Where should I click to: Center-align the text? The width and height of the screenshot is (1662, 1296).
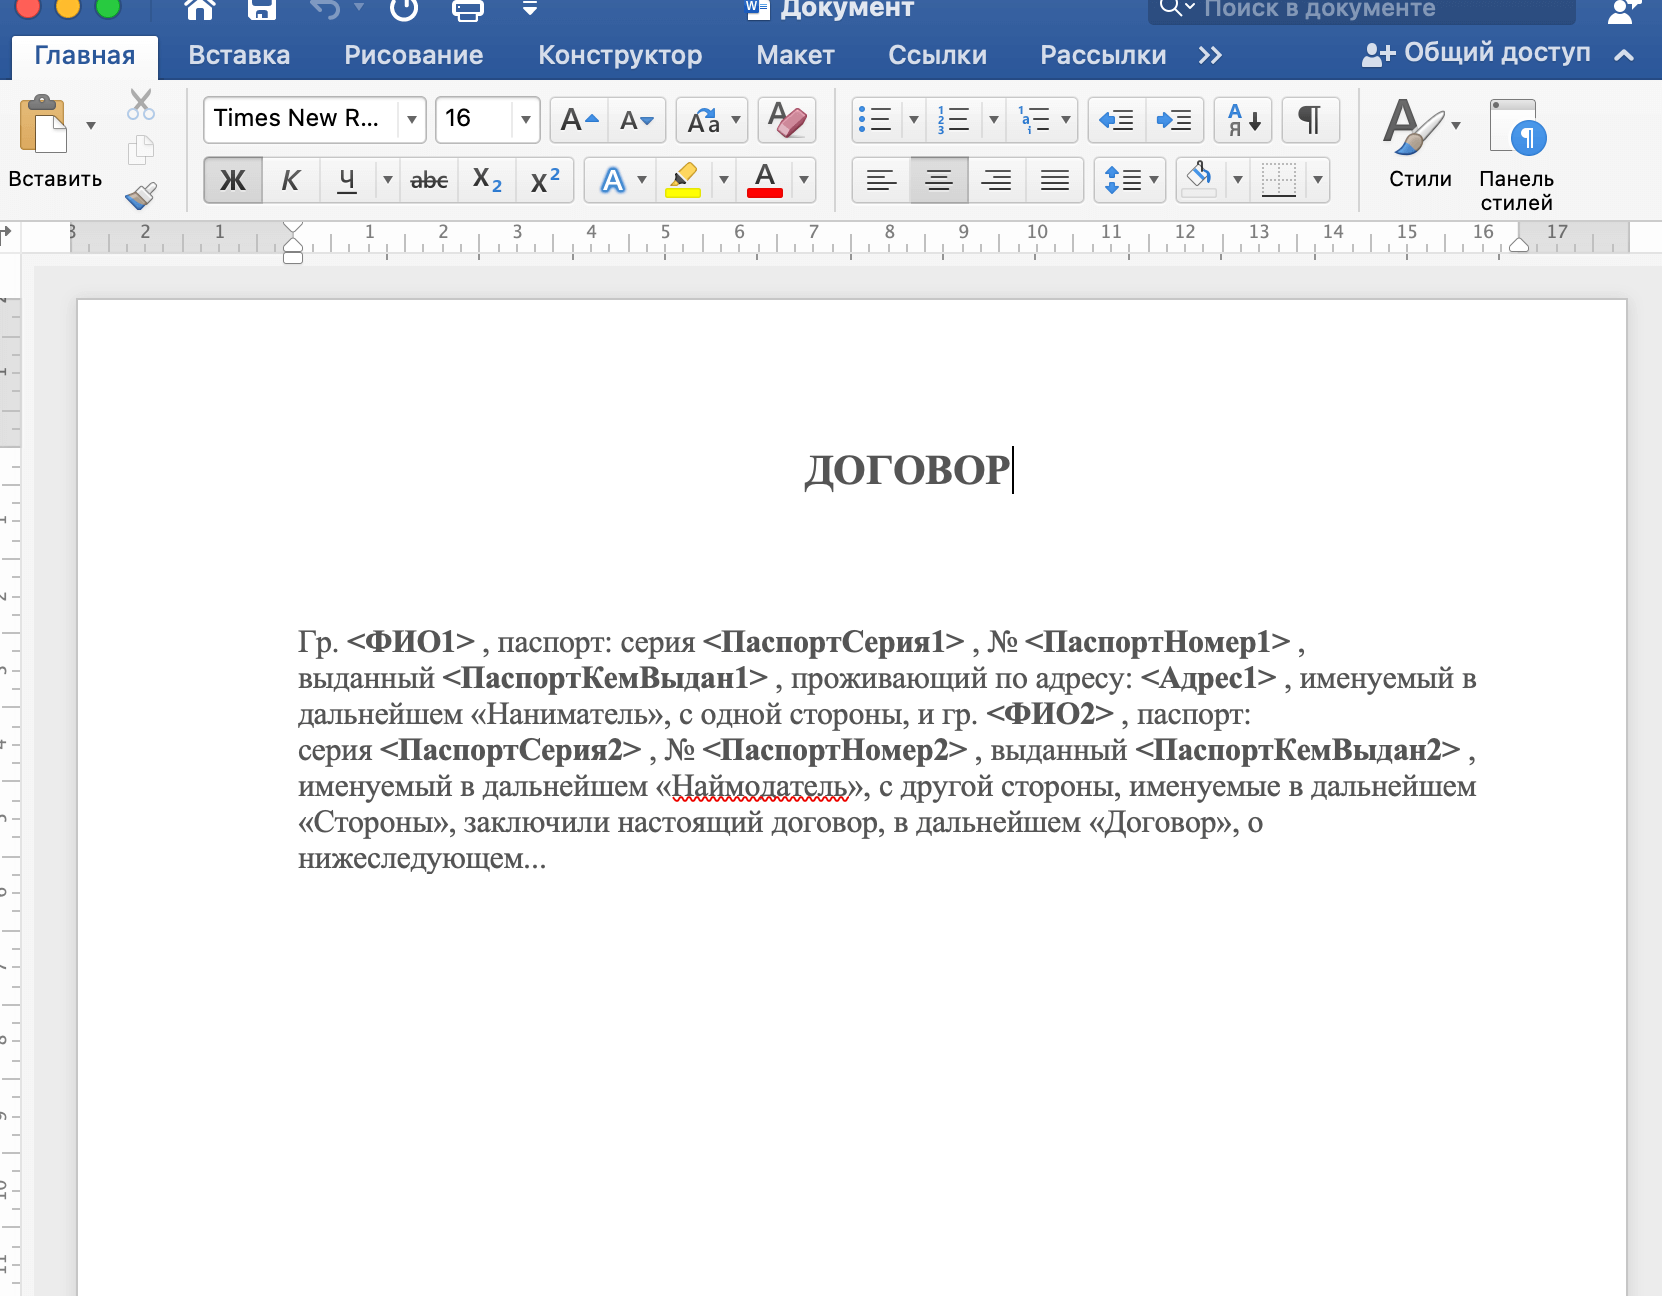click(x=939, y=180)
